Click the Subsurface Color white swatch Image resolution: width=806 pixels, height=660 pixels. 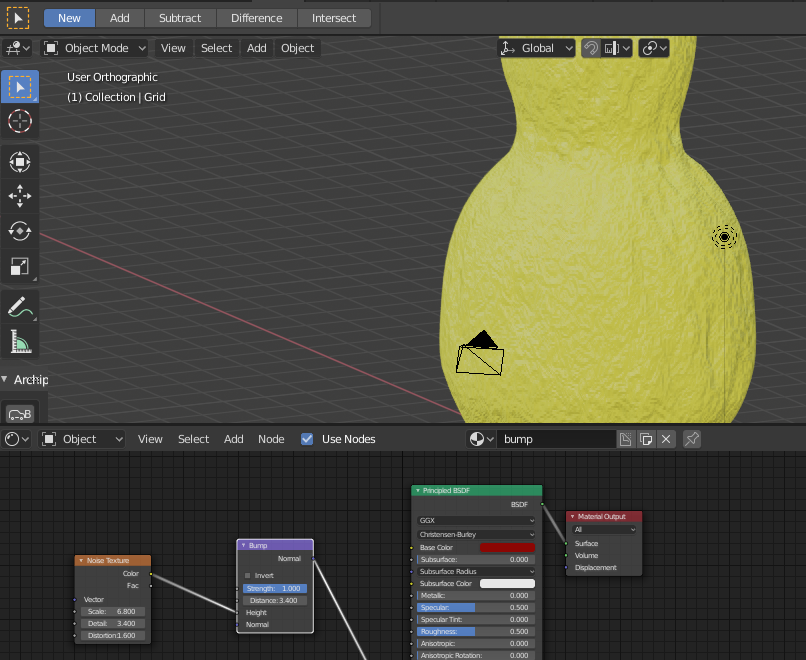click(507, 584)
